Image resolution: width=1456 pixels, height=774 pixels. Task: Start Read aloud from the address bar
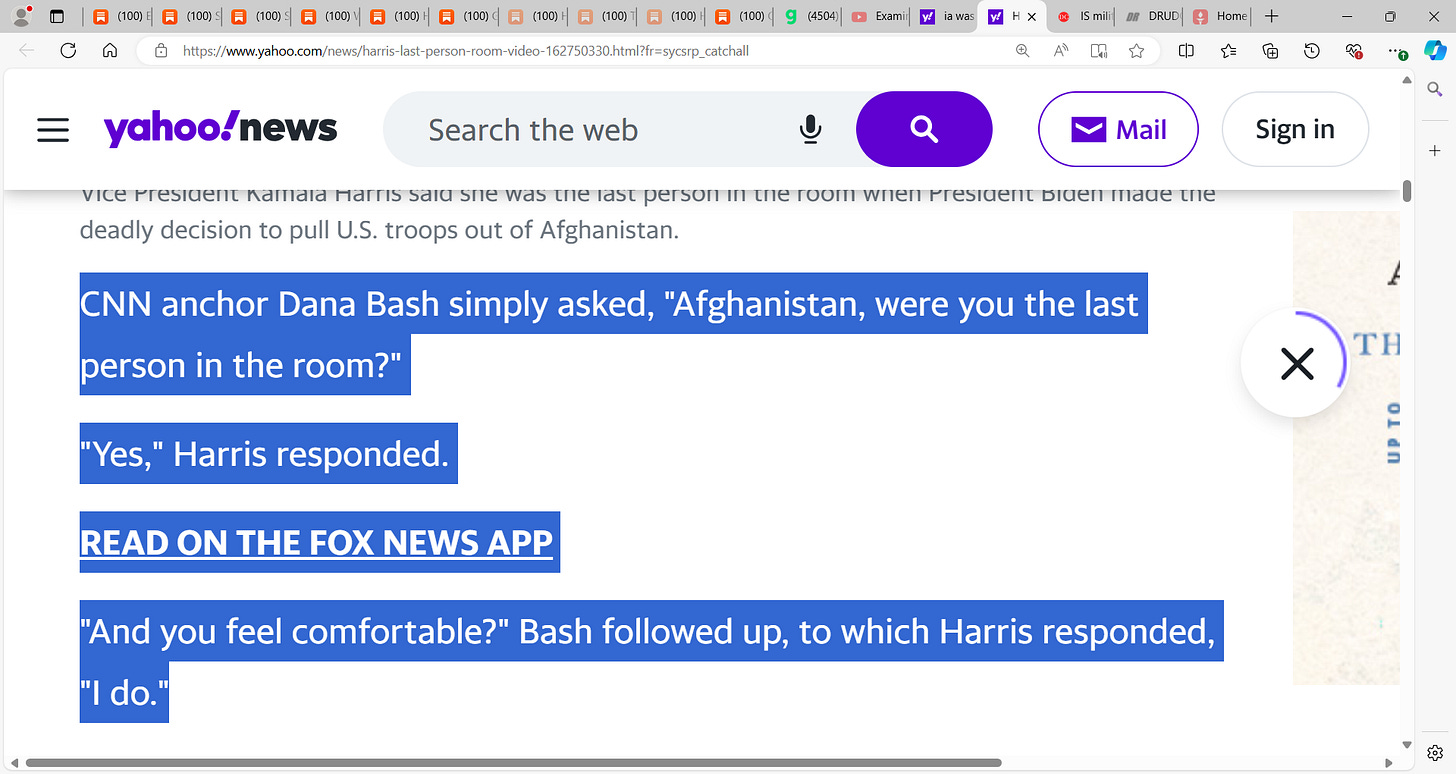pos(1061,51)
